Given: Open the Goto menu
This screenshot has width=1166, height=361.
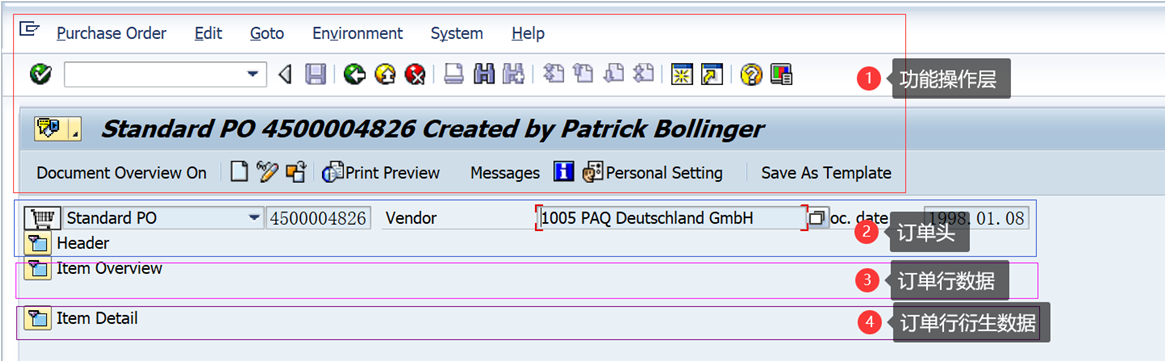Looking at the screenshot, I should (267, 33).
